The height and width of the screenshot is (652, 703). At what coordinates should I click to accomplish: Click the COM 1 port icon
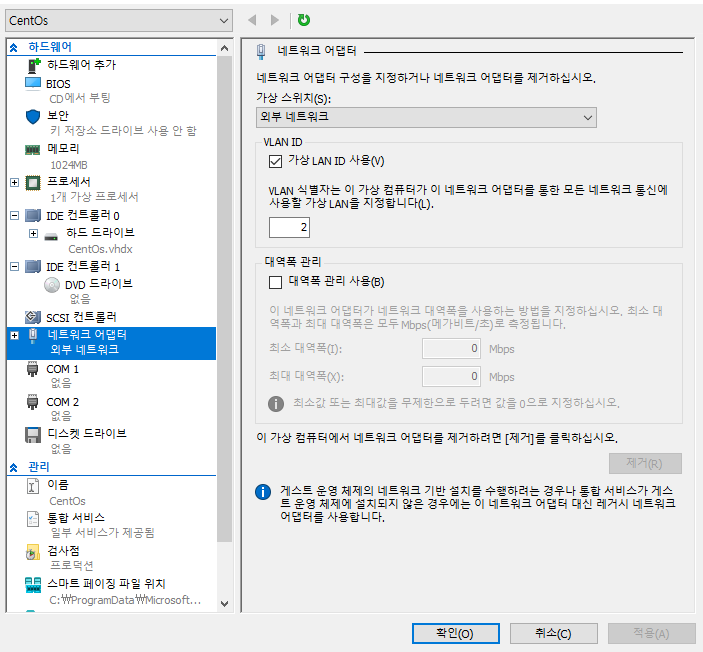[32, 369]
